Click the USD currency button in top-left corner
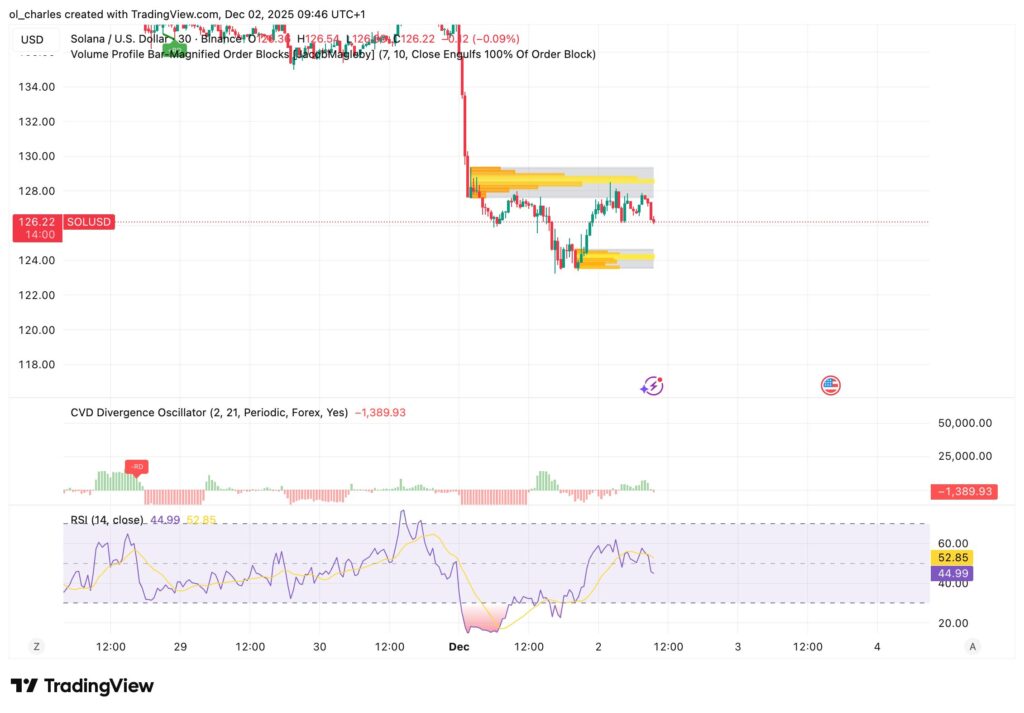Screen dimensions: 1024x713 pyautogui.click(x=30, y=38)
